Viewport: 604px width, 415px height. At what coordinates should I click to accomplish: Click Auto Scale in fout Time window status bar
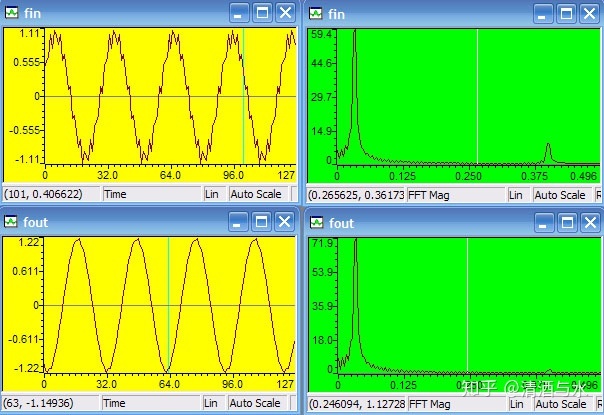coord(258,403)
